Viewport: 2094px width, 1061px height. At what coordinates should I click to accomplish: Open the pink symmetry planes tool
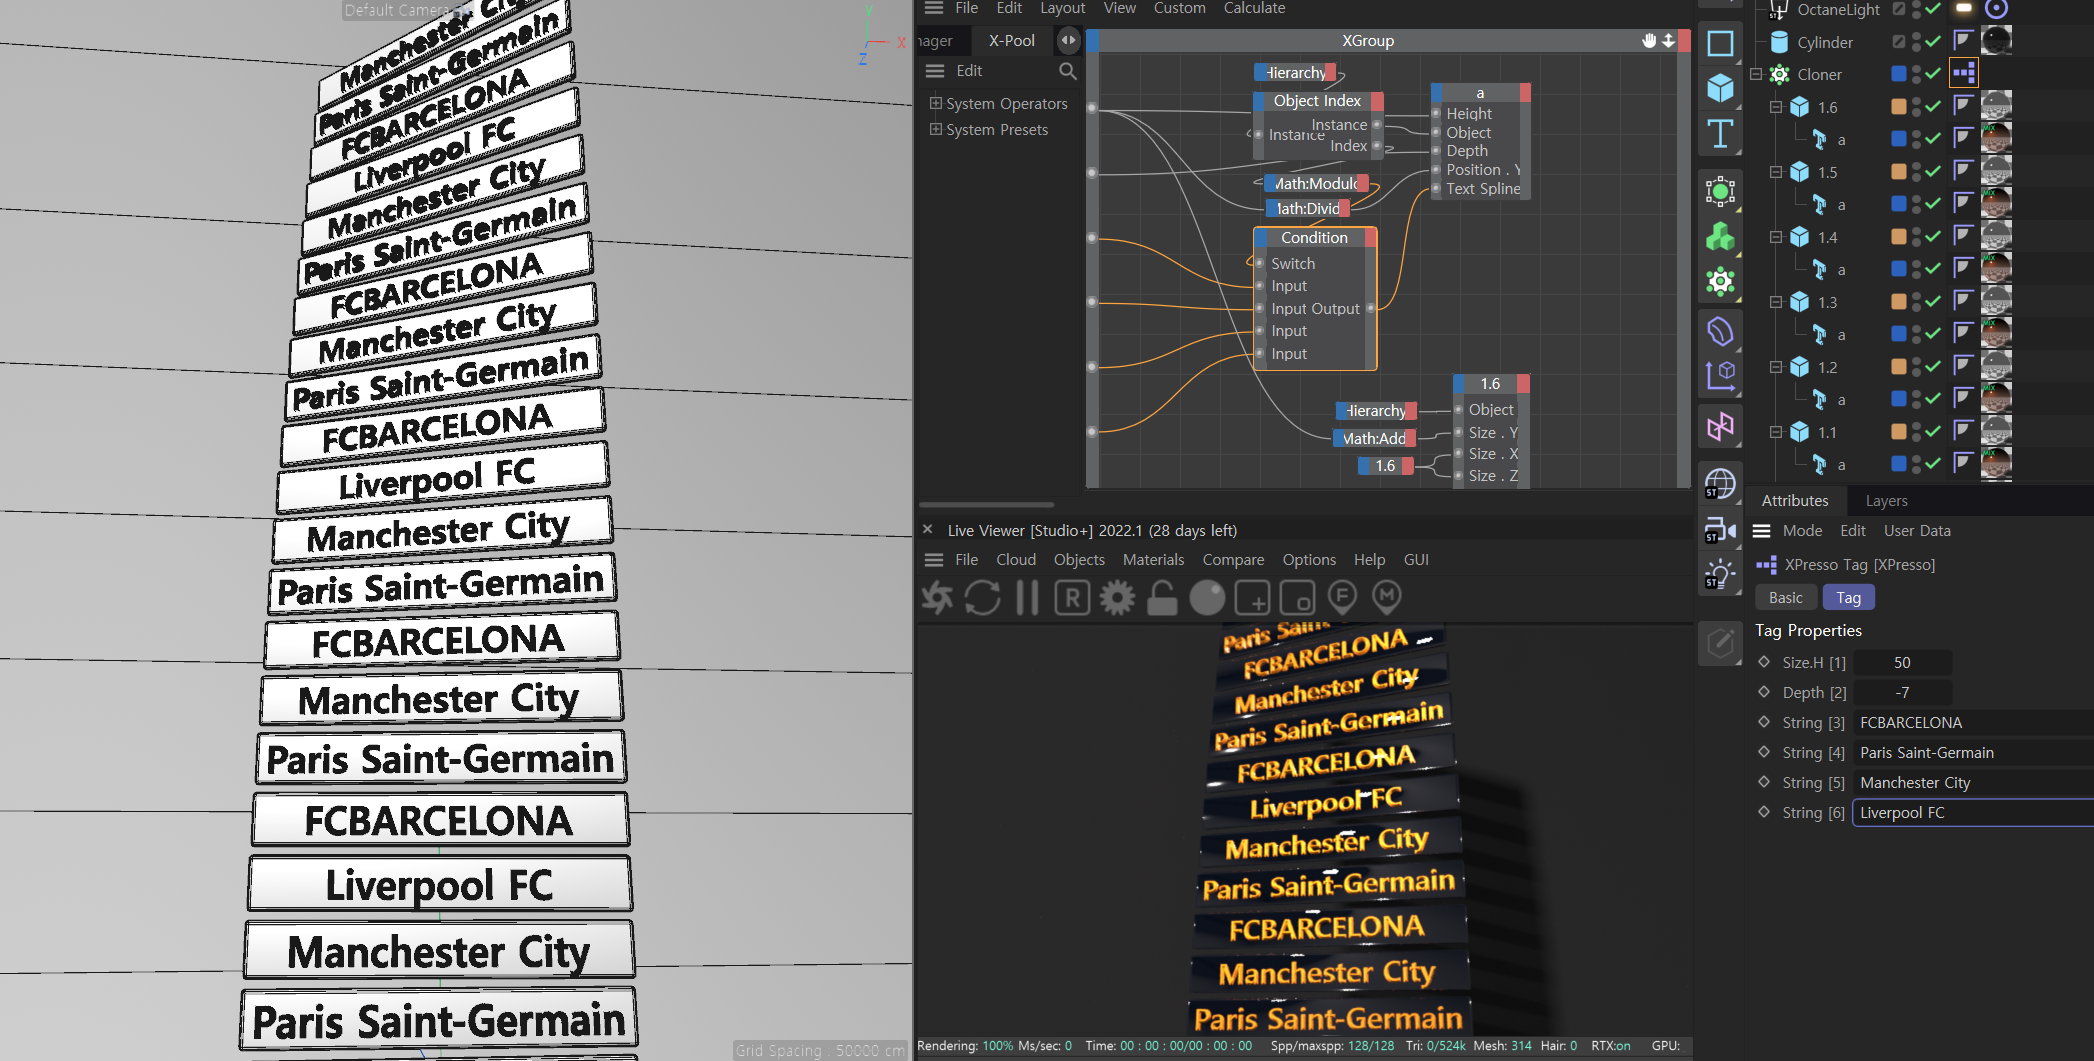(1720, 427)
